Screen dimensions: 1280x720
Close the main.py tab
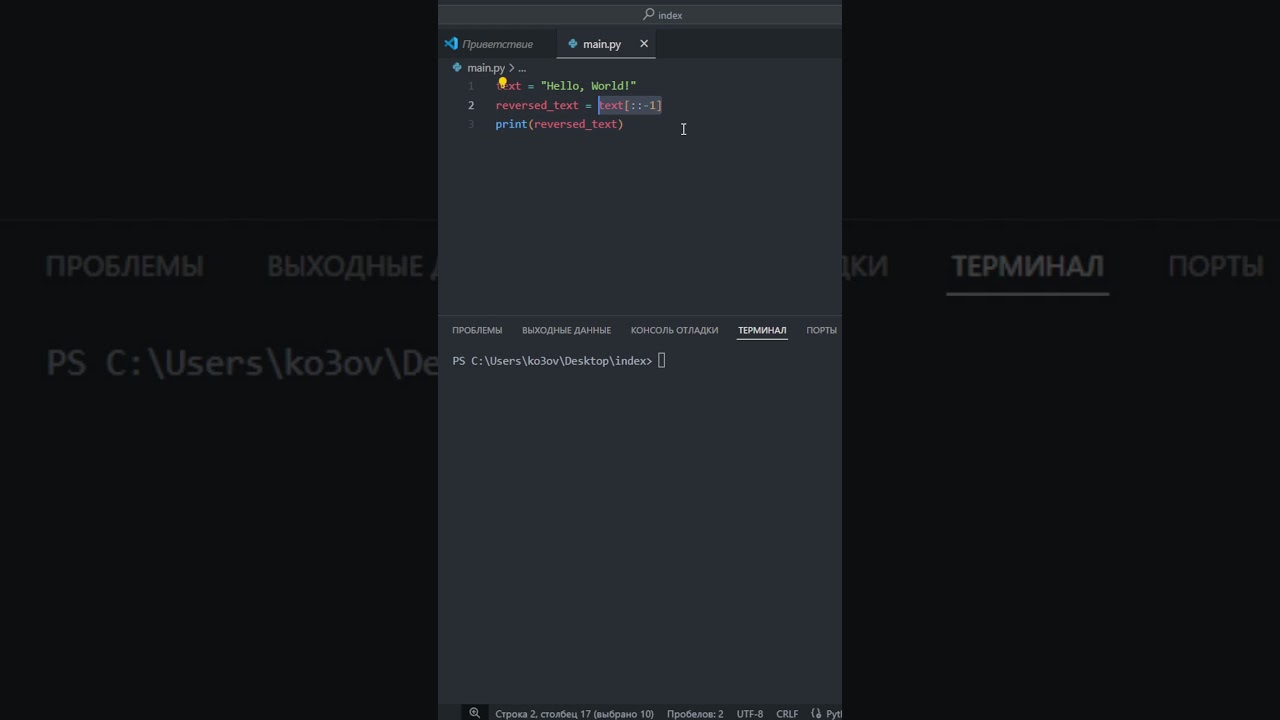click(x=644, y=44)
